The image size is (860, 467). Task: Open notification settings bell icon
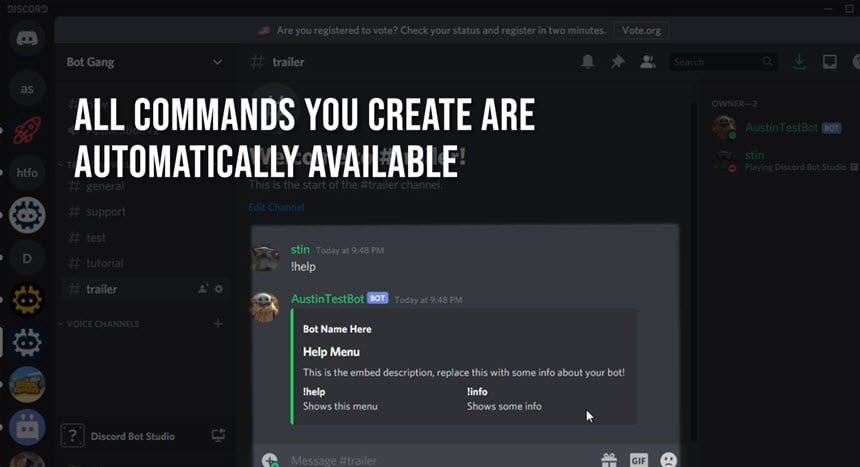tap(587, 61)
